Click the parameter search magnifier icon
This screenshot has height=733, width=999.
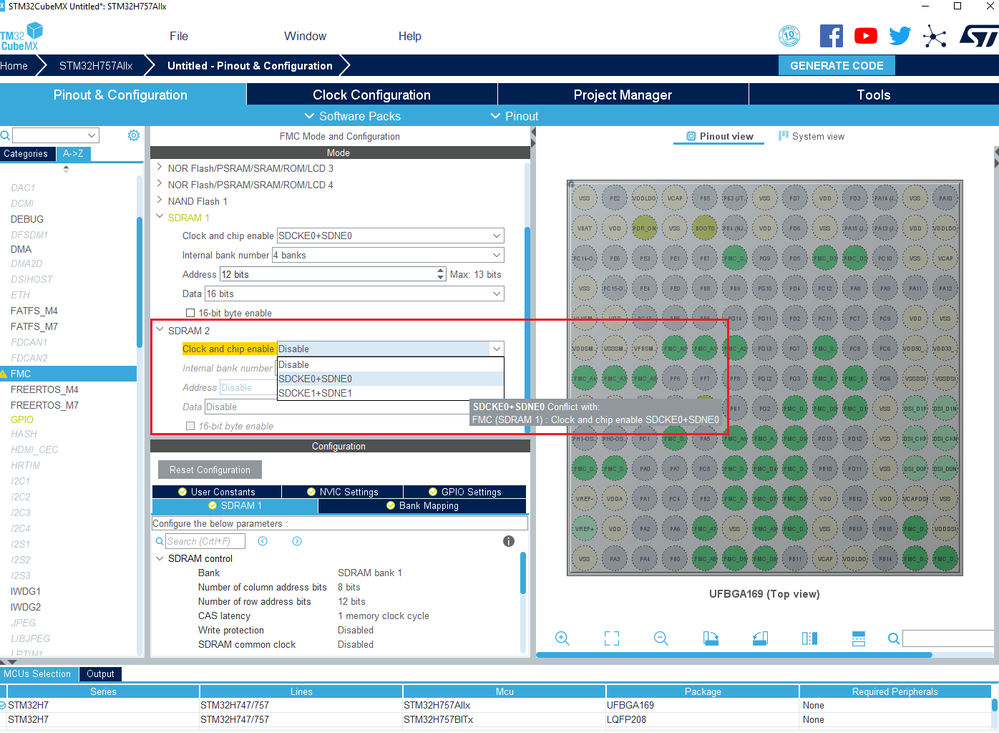(159, 541)
